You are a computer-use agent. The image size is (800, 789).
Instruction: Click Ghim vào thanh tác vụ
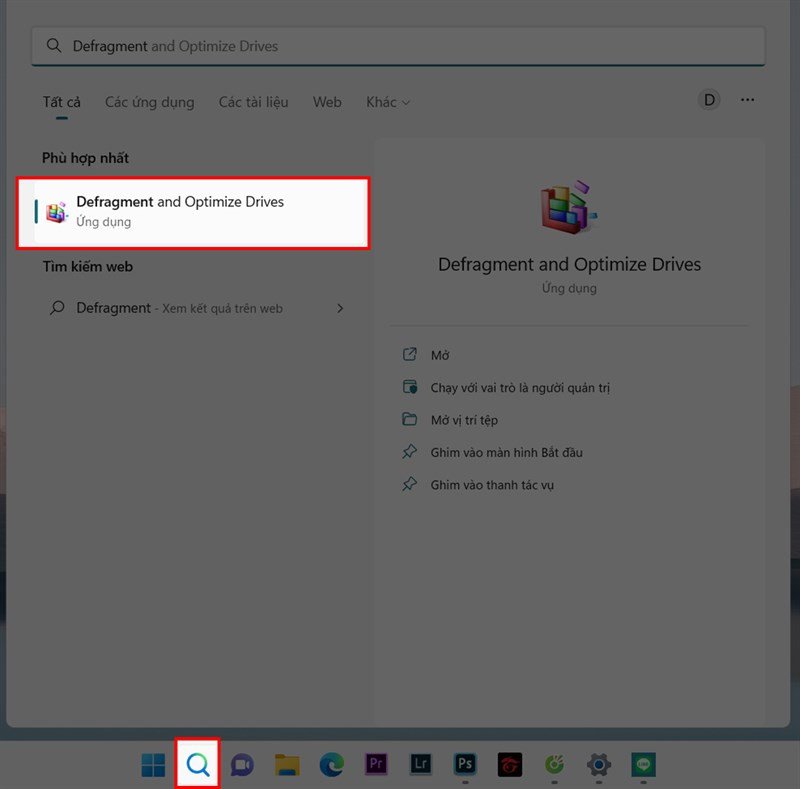click(x=492, y=485)
